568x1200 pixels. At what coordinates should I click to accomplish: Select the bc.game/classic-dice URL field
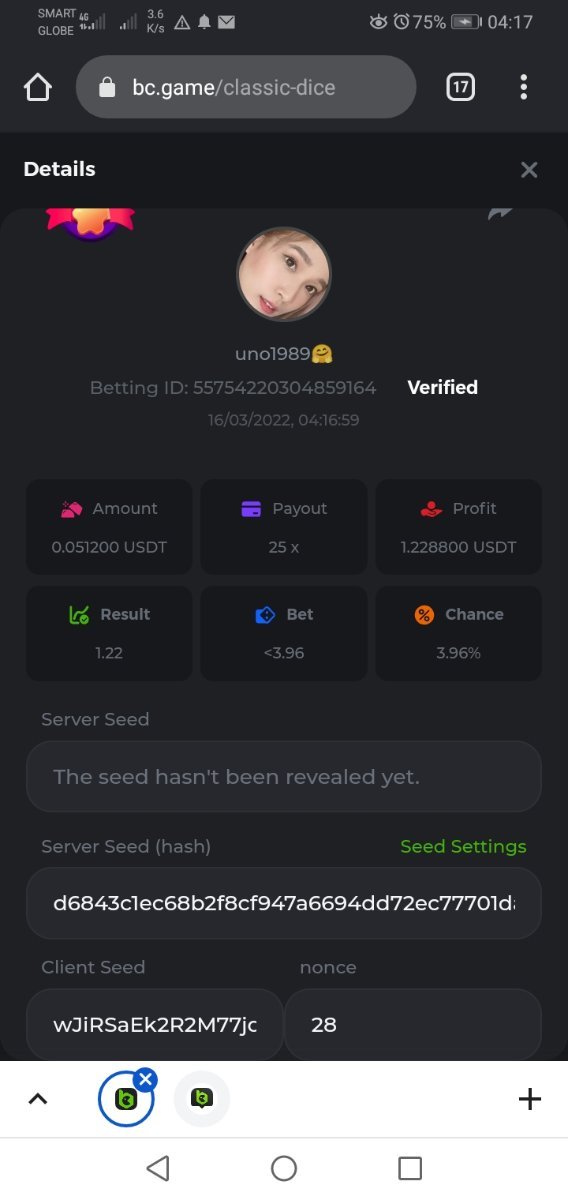(246, 87)
